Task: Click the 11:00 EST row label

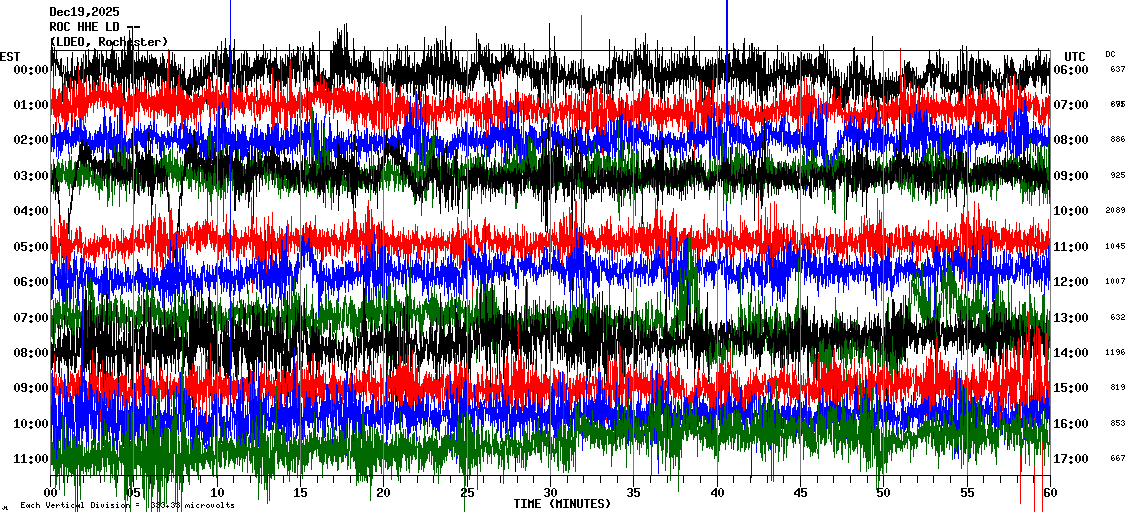Action: [x=30, y=459]
